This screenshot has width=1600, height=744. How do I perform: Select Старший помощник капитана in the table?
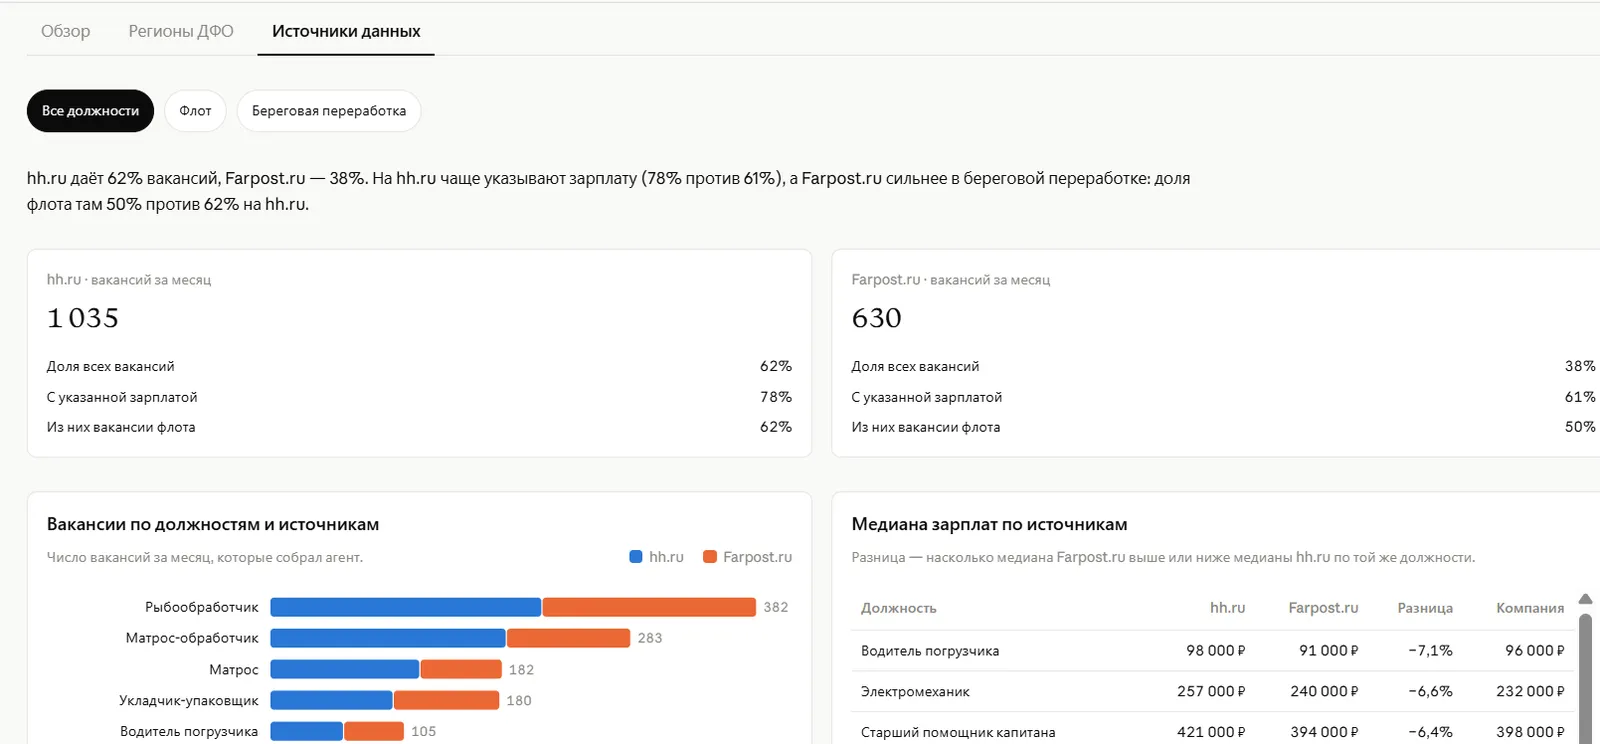click(x=958, y=732)
